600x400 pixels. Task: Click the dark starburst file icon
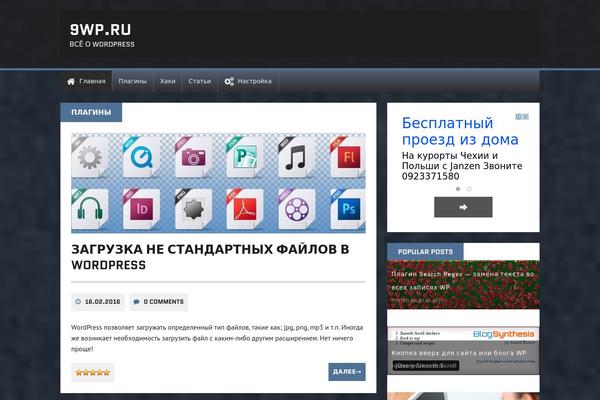click(193, 209)
